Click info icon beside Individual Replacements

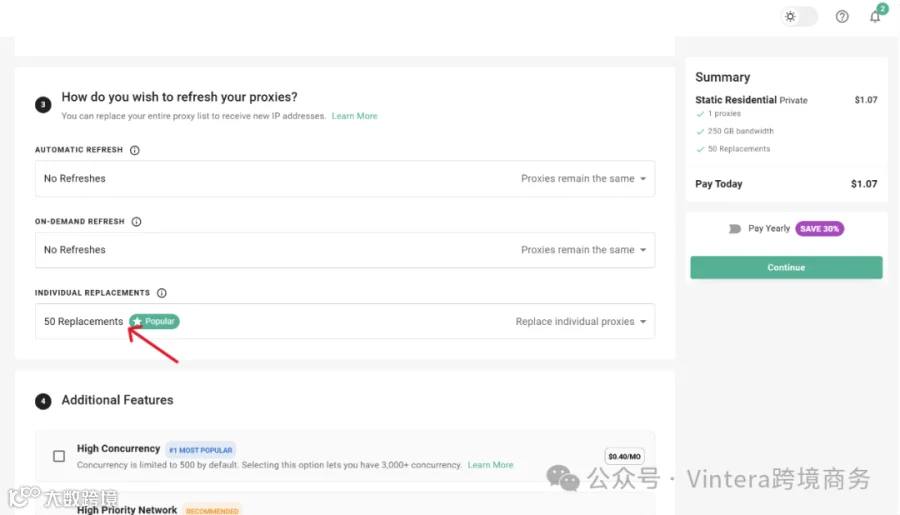(162, 293)
